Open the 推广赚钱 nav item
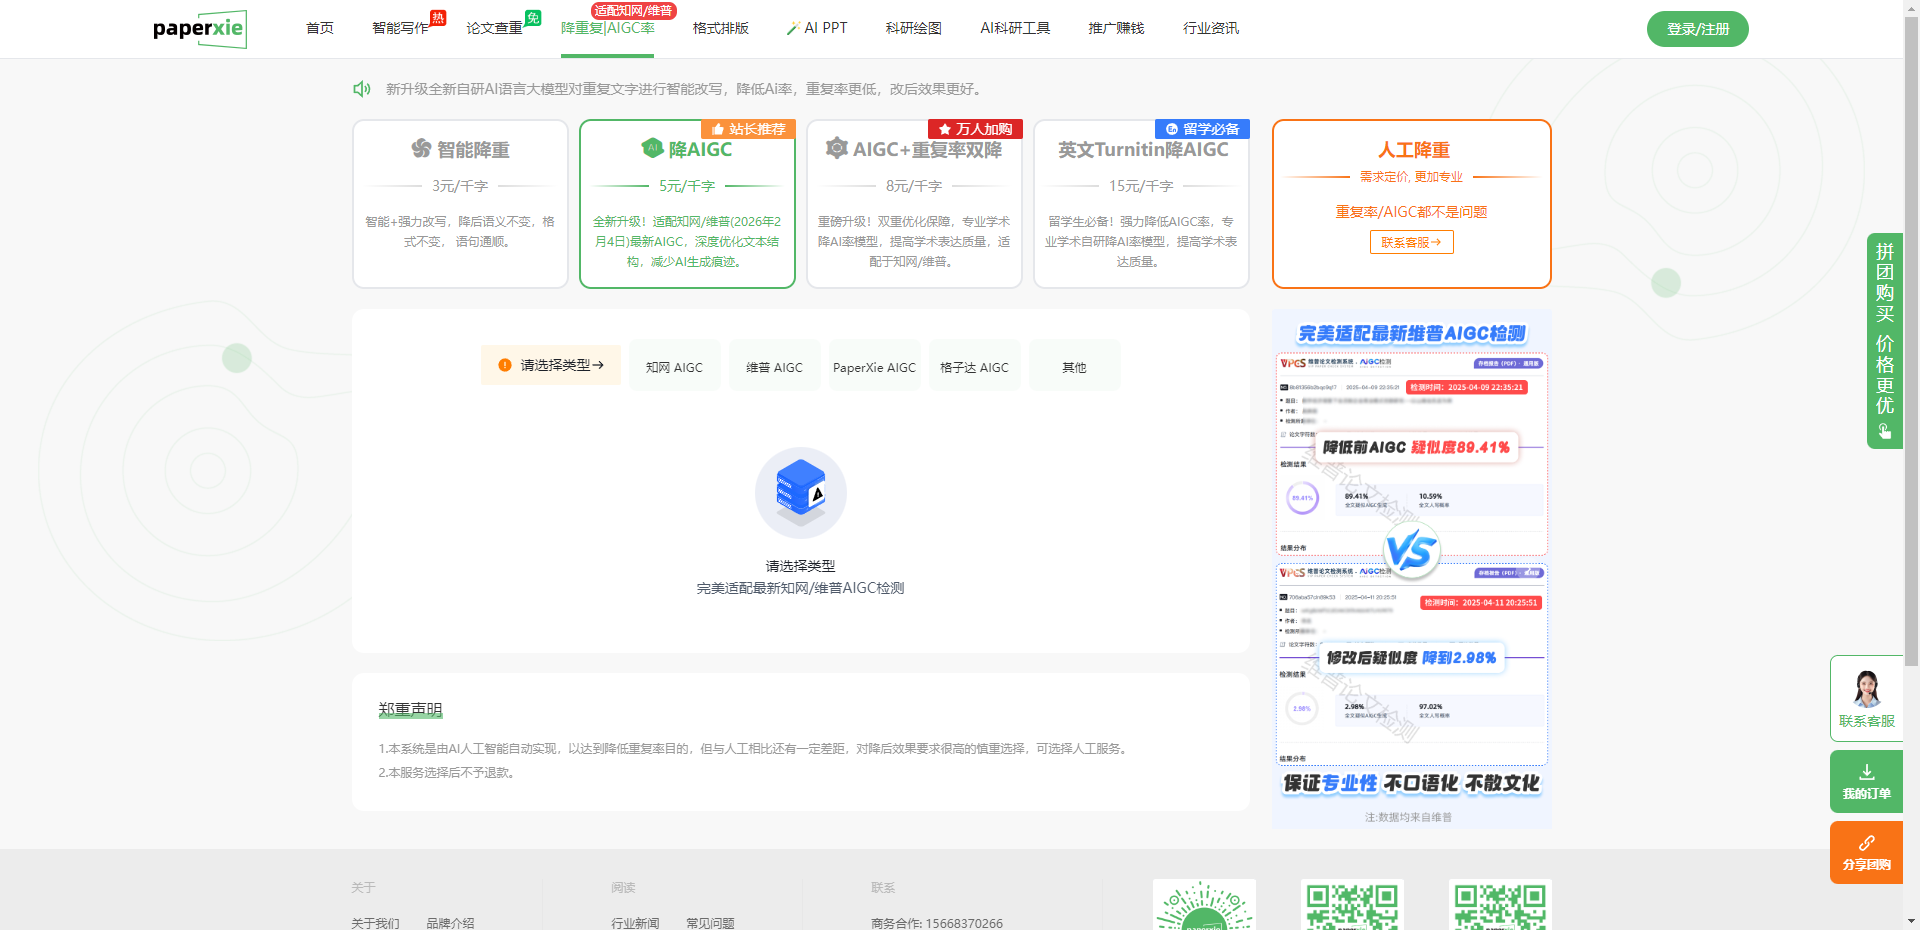Image resolution: width=1920 pixels, height=930 pixels. point(1116,28)
